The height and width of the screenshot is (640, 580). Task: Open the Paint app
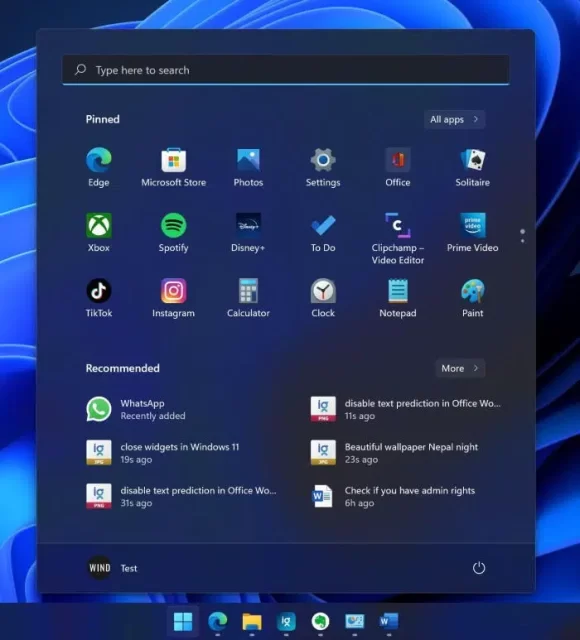pos(473,298)
